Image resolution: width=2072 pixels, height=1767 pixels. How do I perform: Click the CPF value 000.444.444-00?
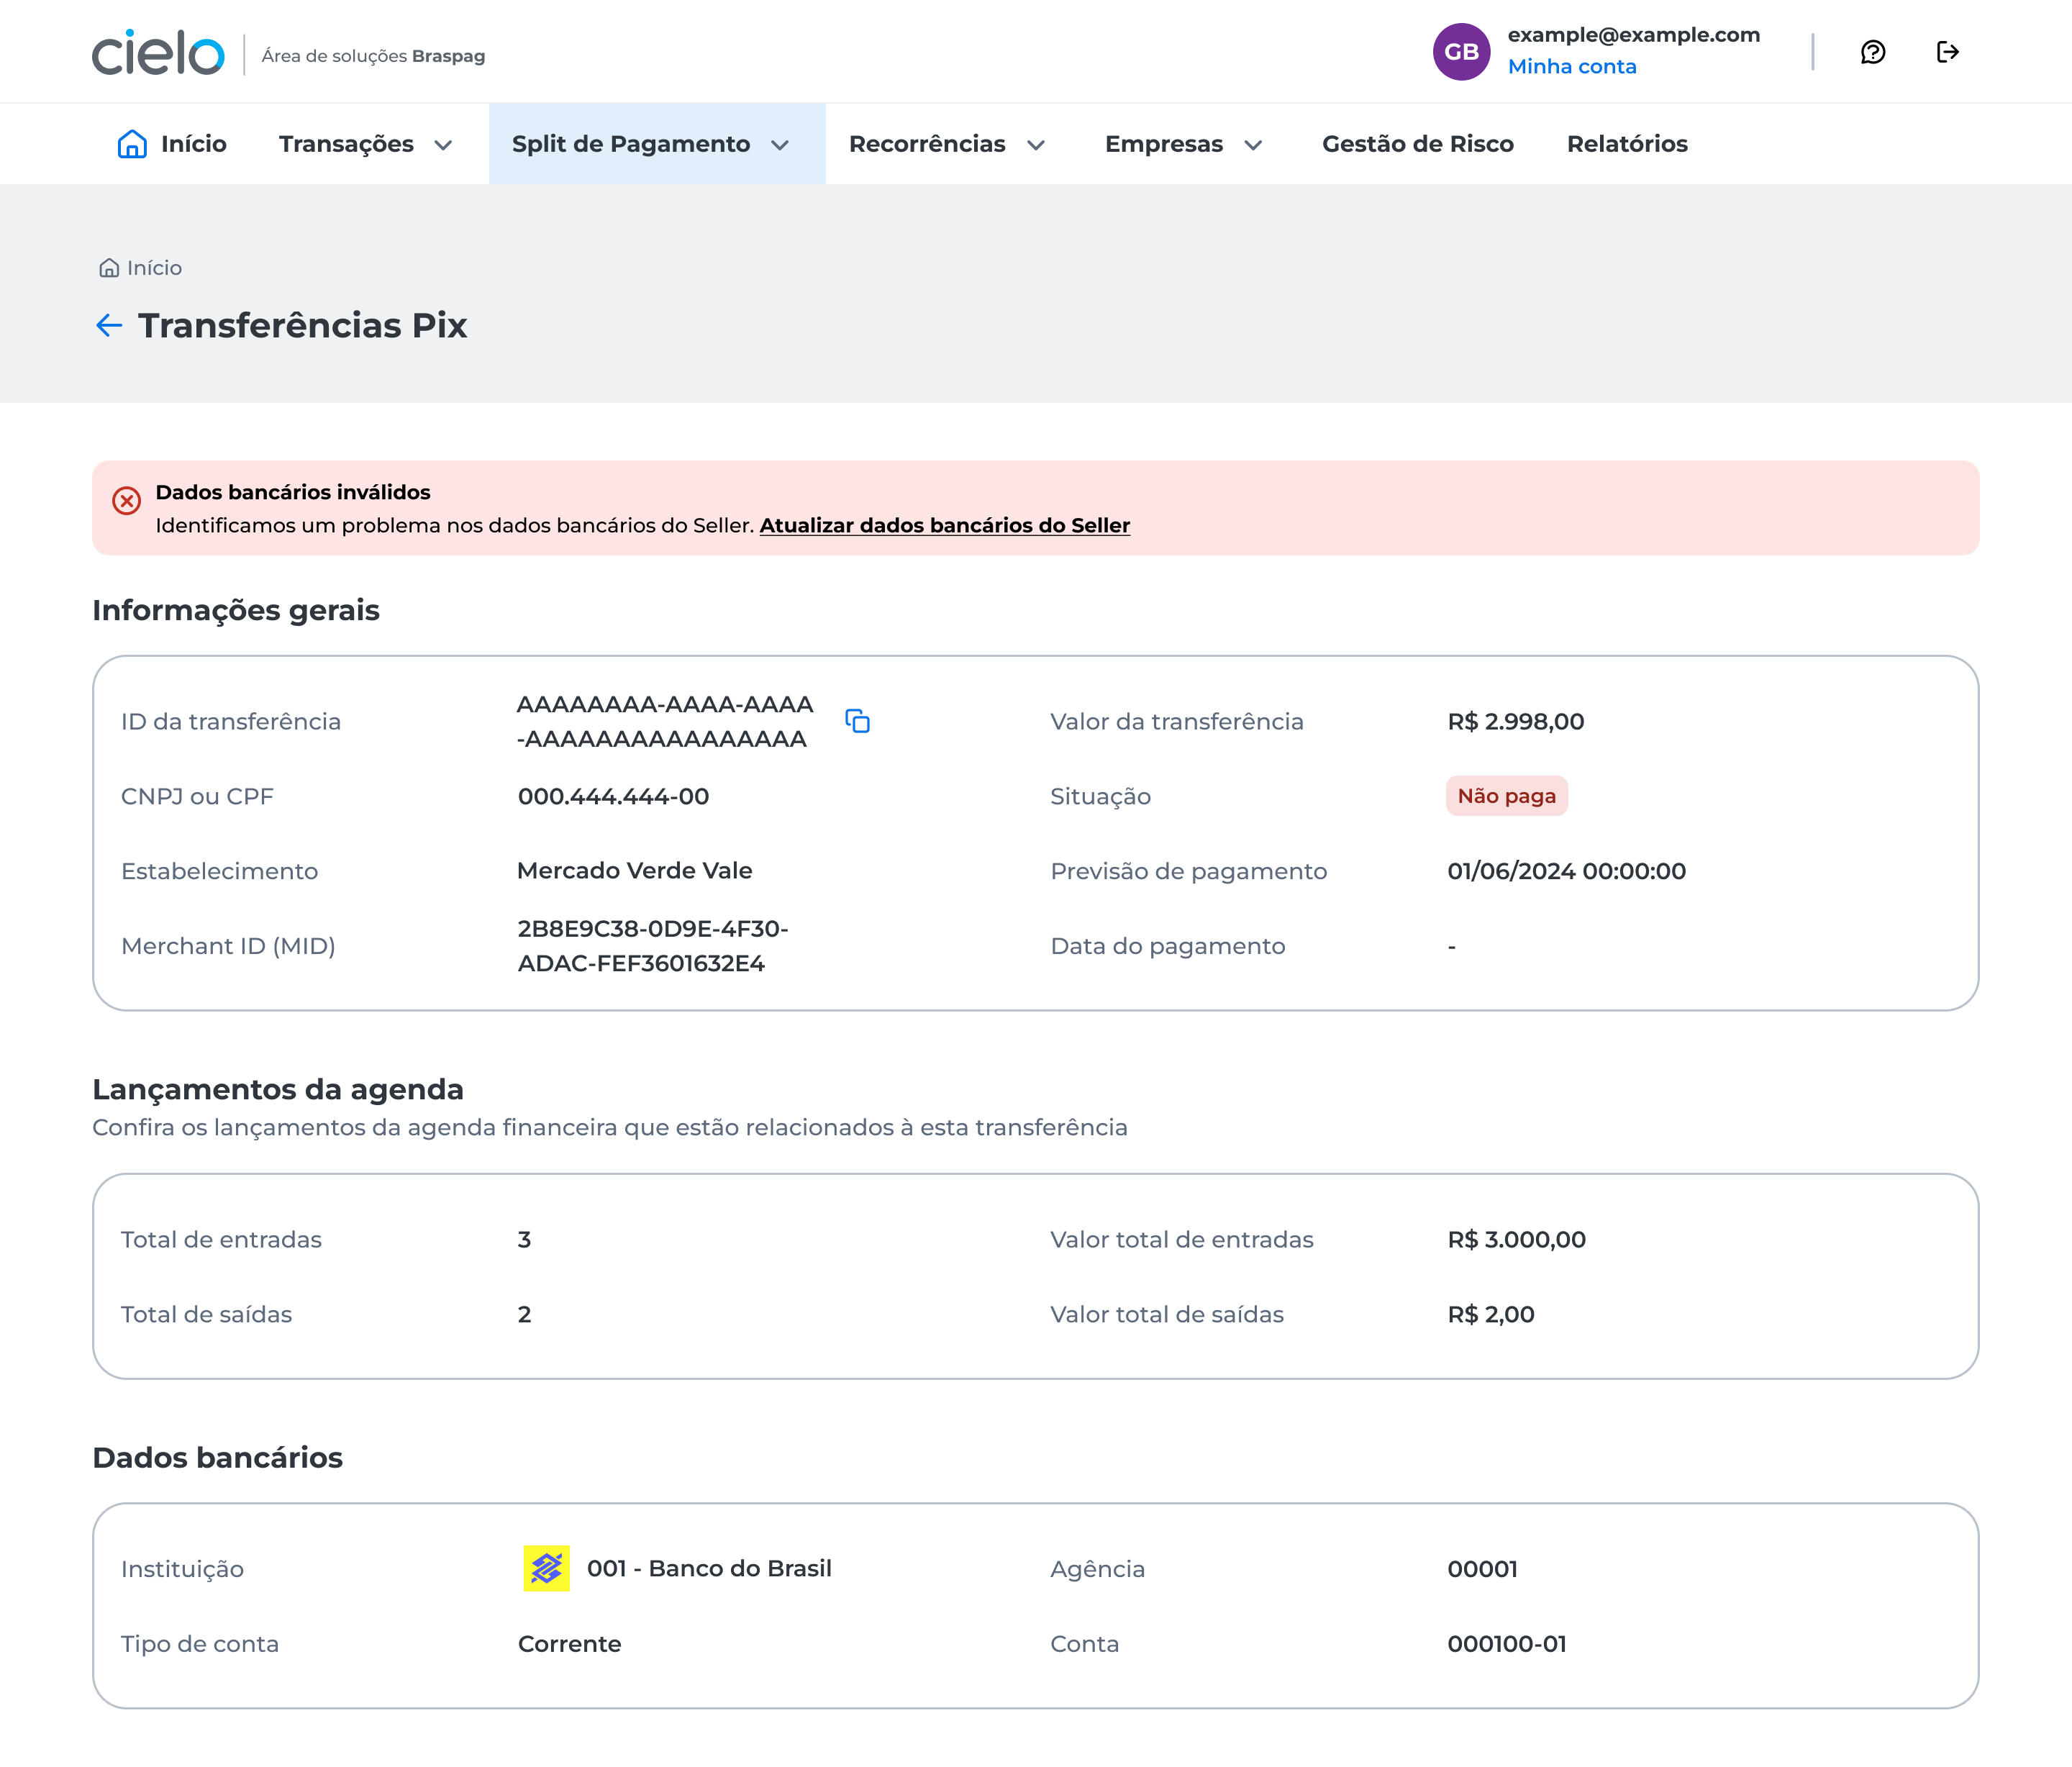613,796
